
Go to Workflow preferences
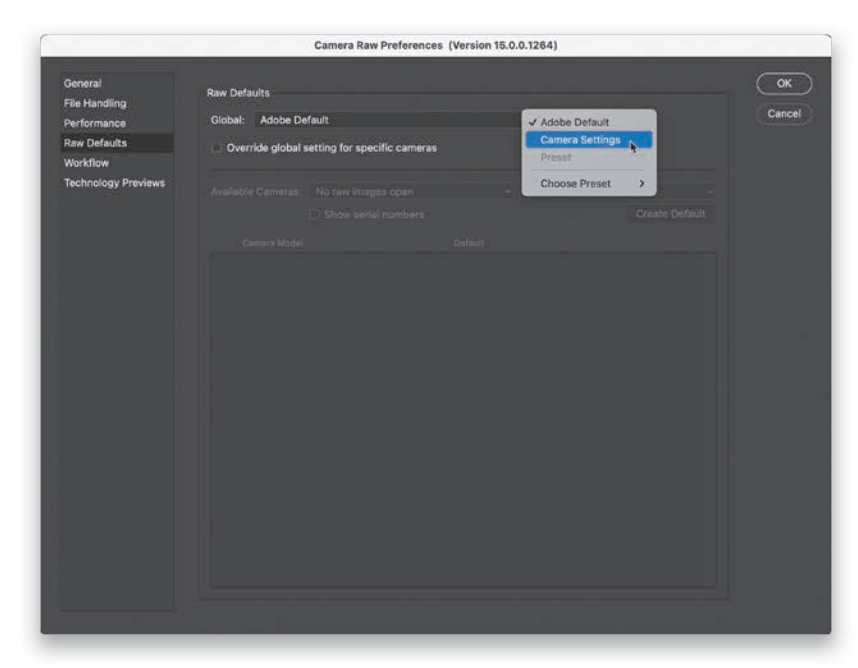[87, 162]
